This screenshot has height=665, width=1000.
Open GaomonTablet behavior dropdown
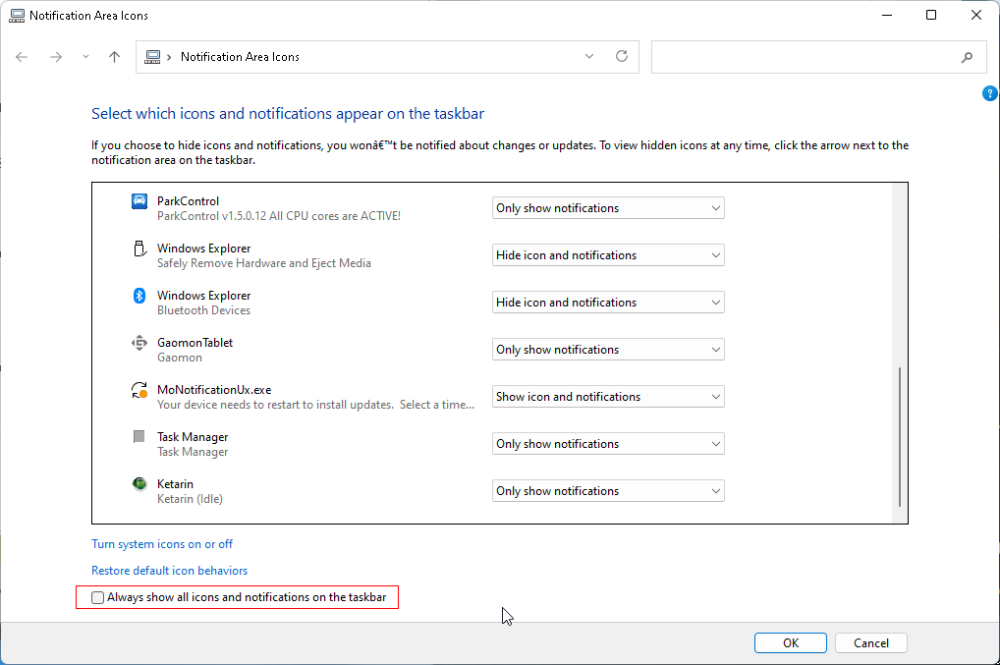click(608, 349)
